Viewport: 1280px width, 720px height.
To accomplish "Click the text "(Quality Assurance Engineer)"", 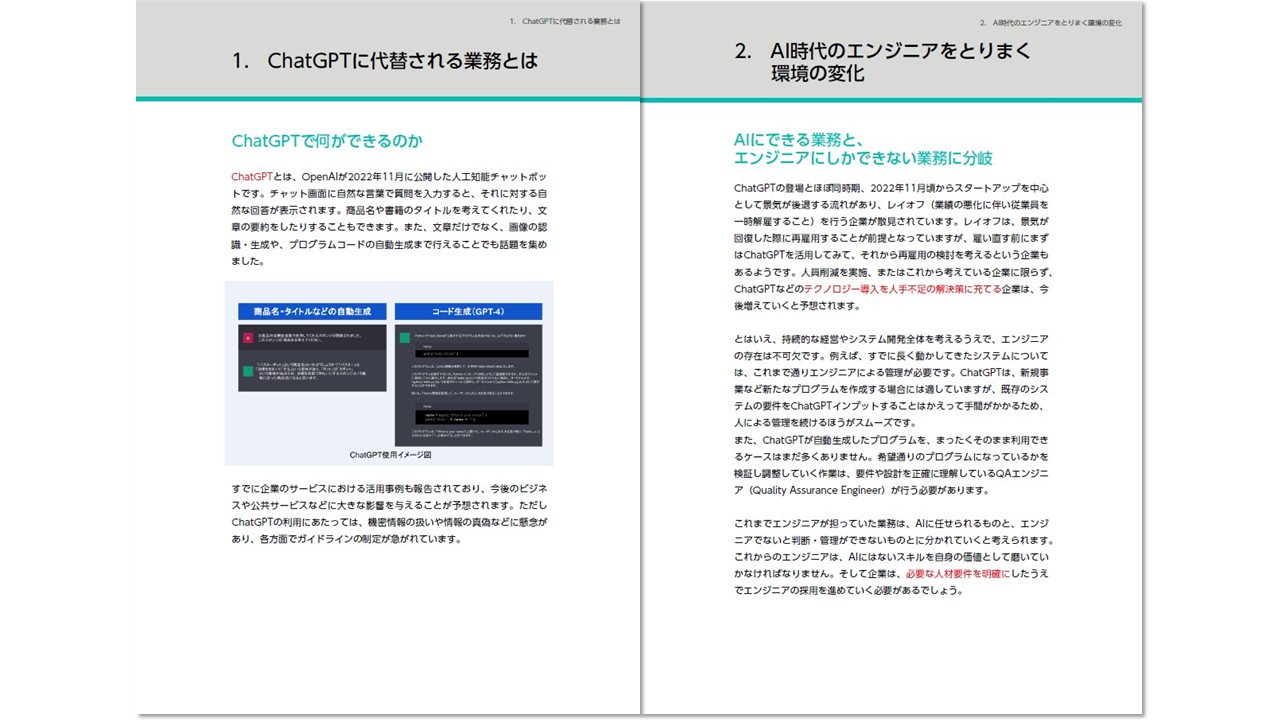I will (818, 491).
